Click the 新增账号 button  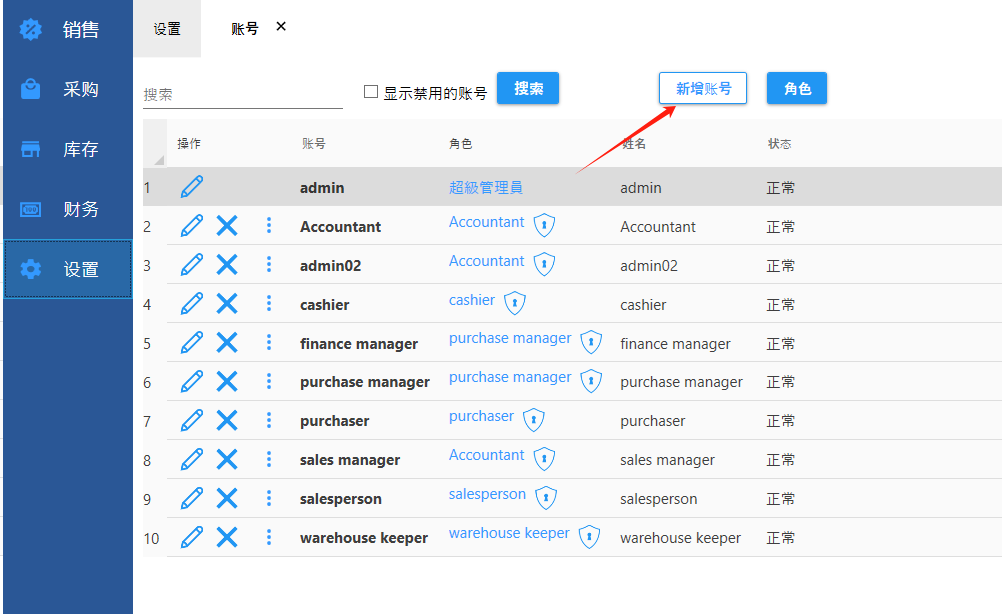(x=703, y=88)
